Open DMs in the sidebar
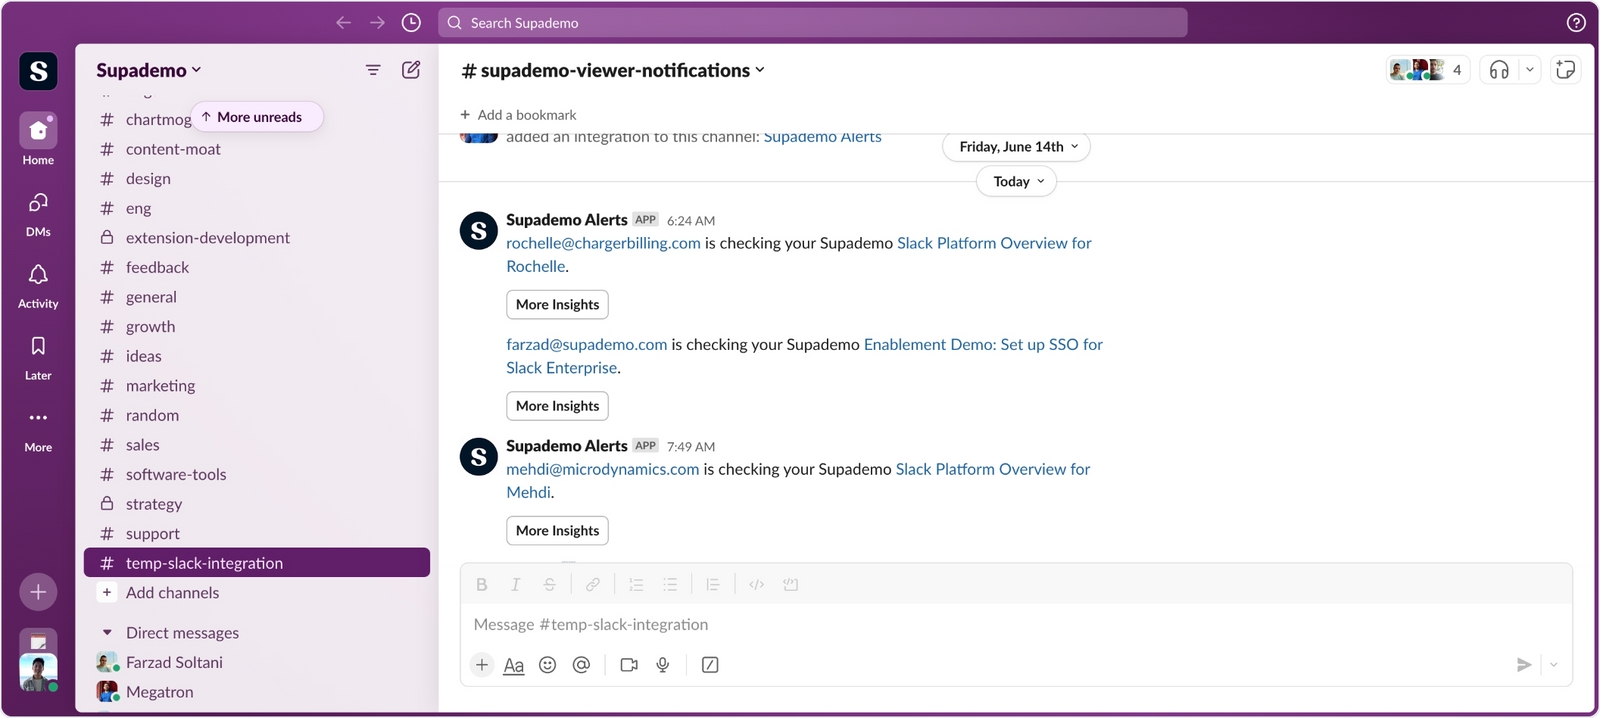 pos(38,213)
